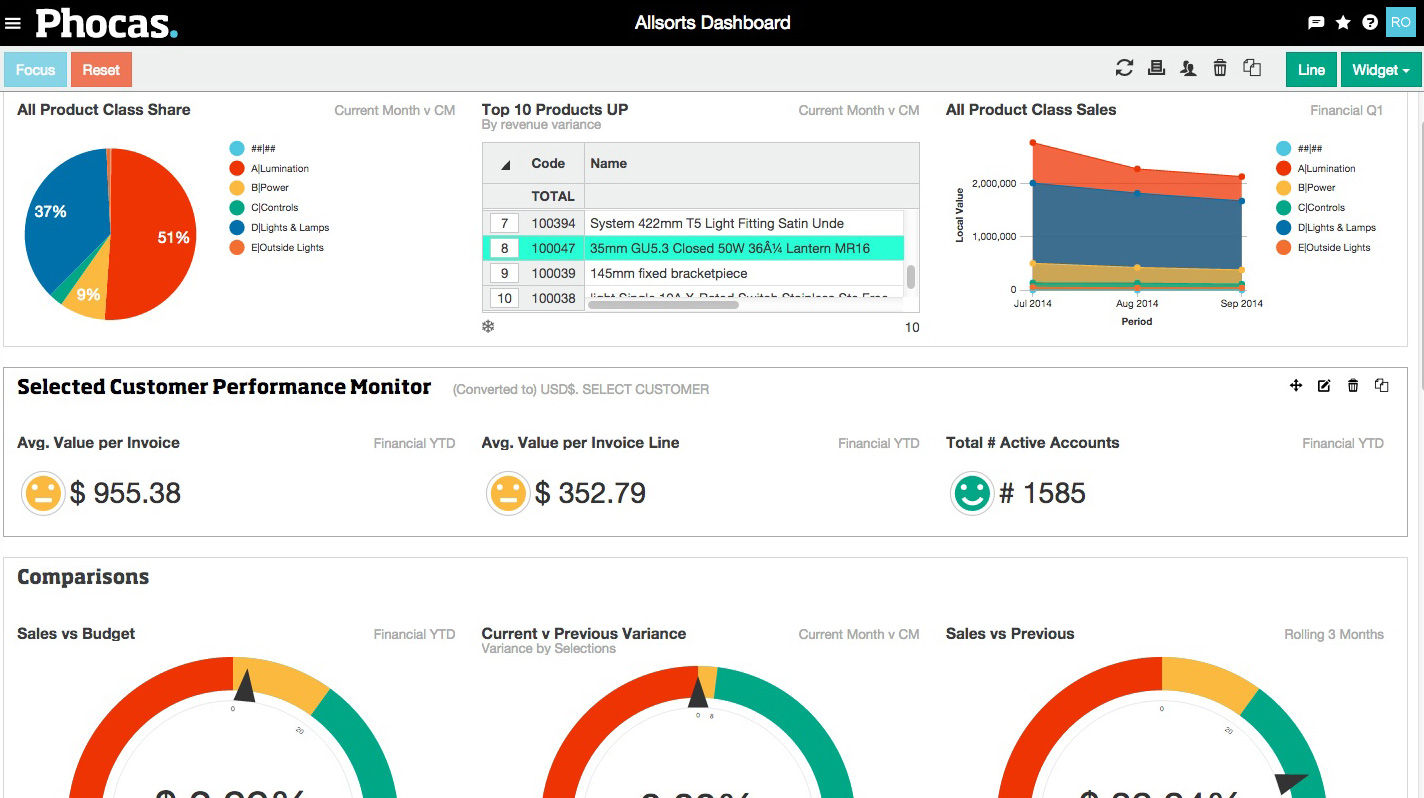Click the move arrows icon on Performance Monitor
This screenshot has height=798, width=1424.
[x=1296, y=386]
